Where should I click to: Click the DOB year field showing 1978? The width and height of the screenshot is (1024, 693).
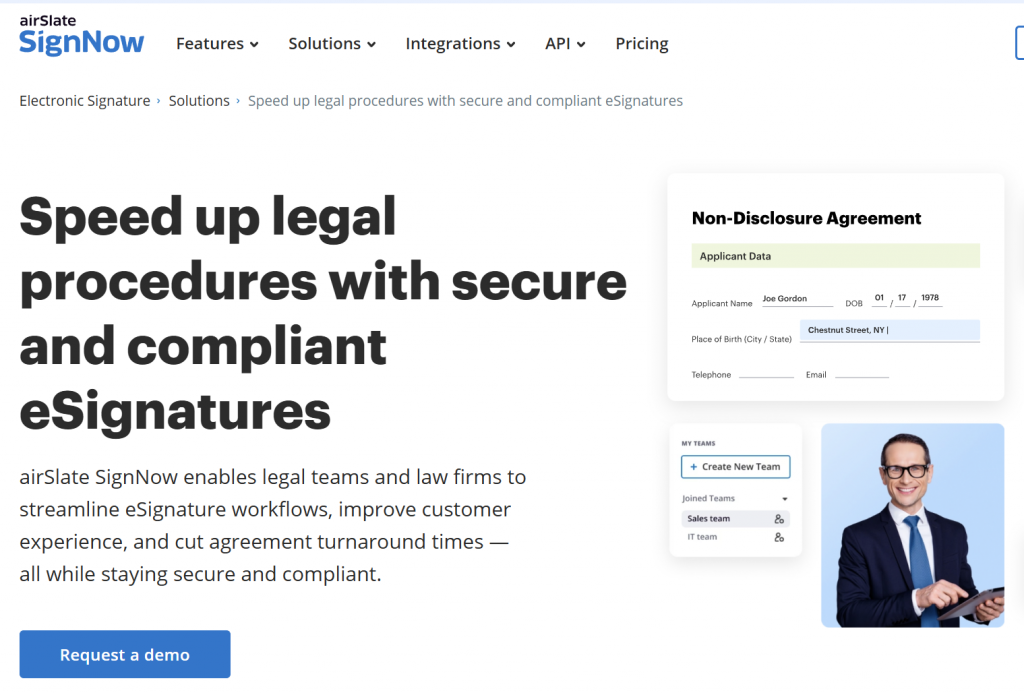[x=930, y=297]
